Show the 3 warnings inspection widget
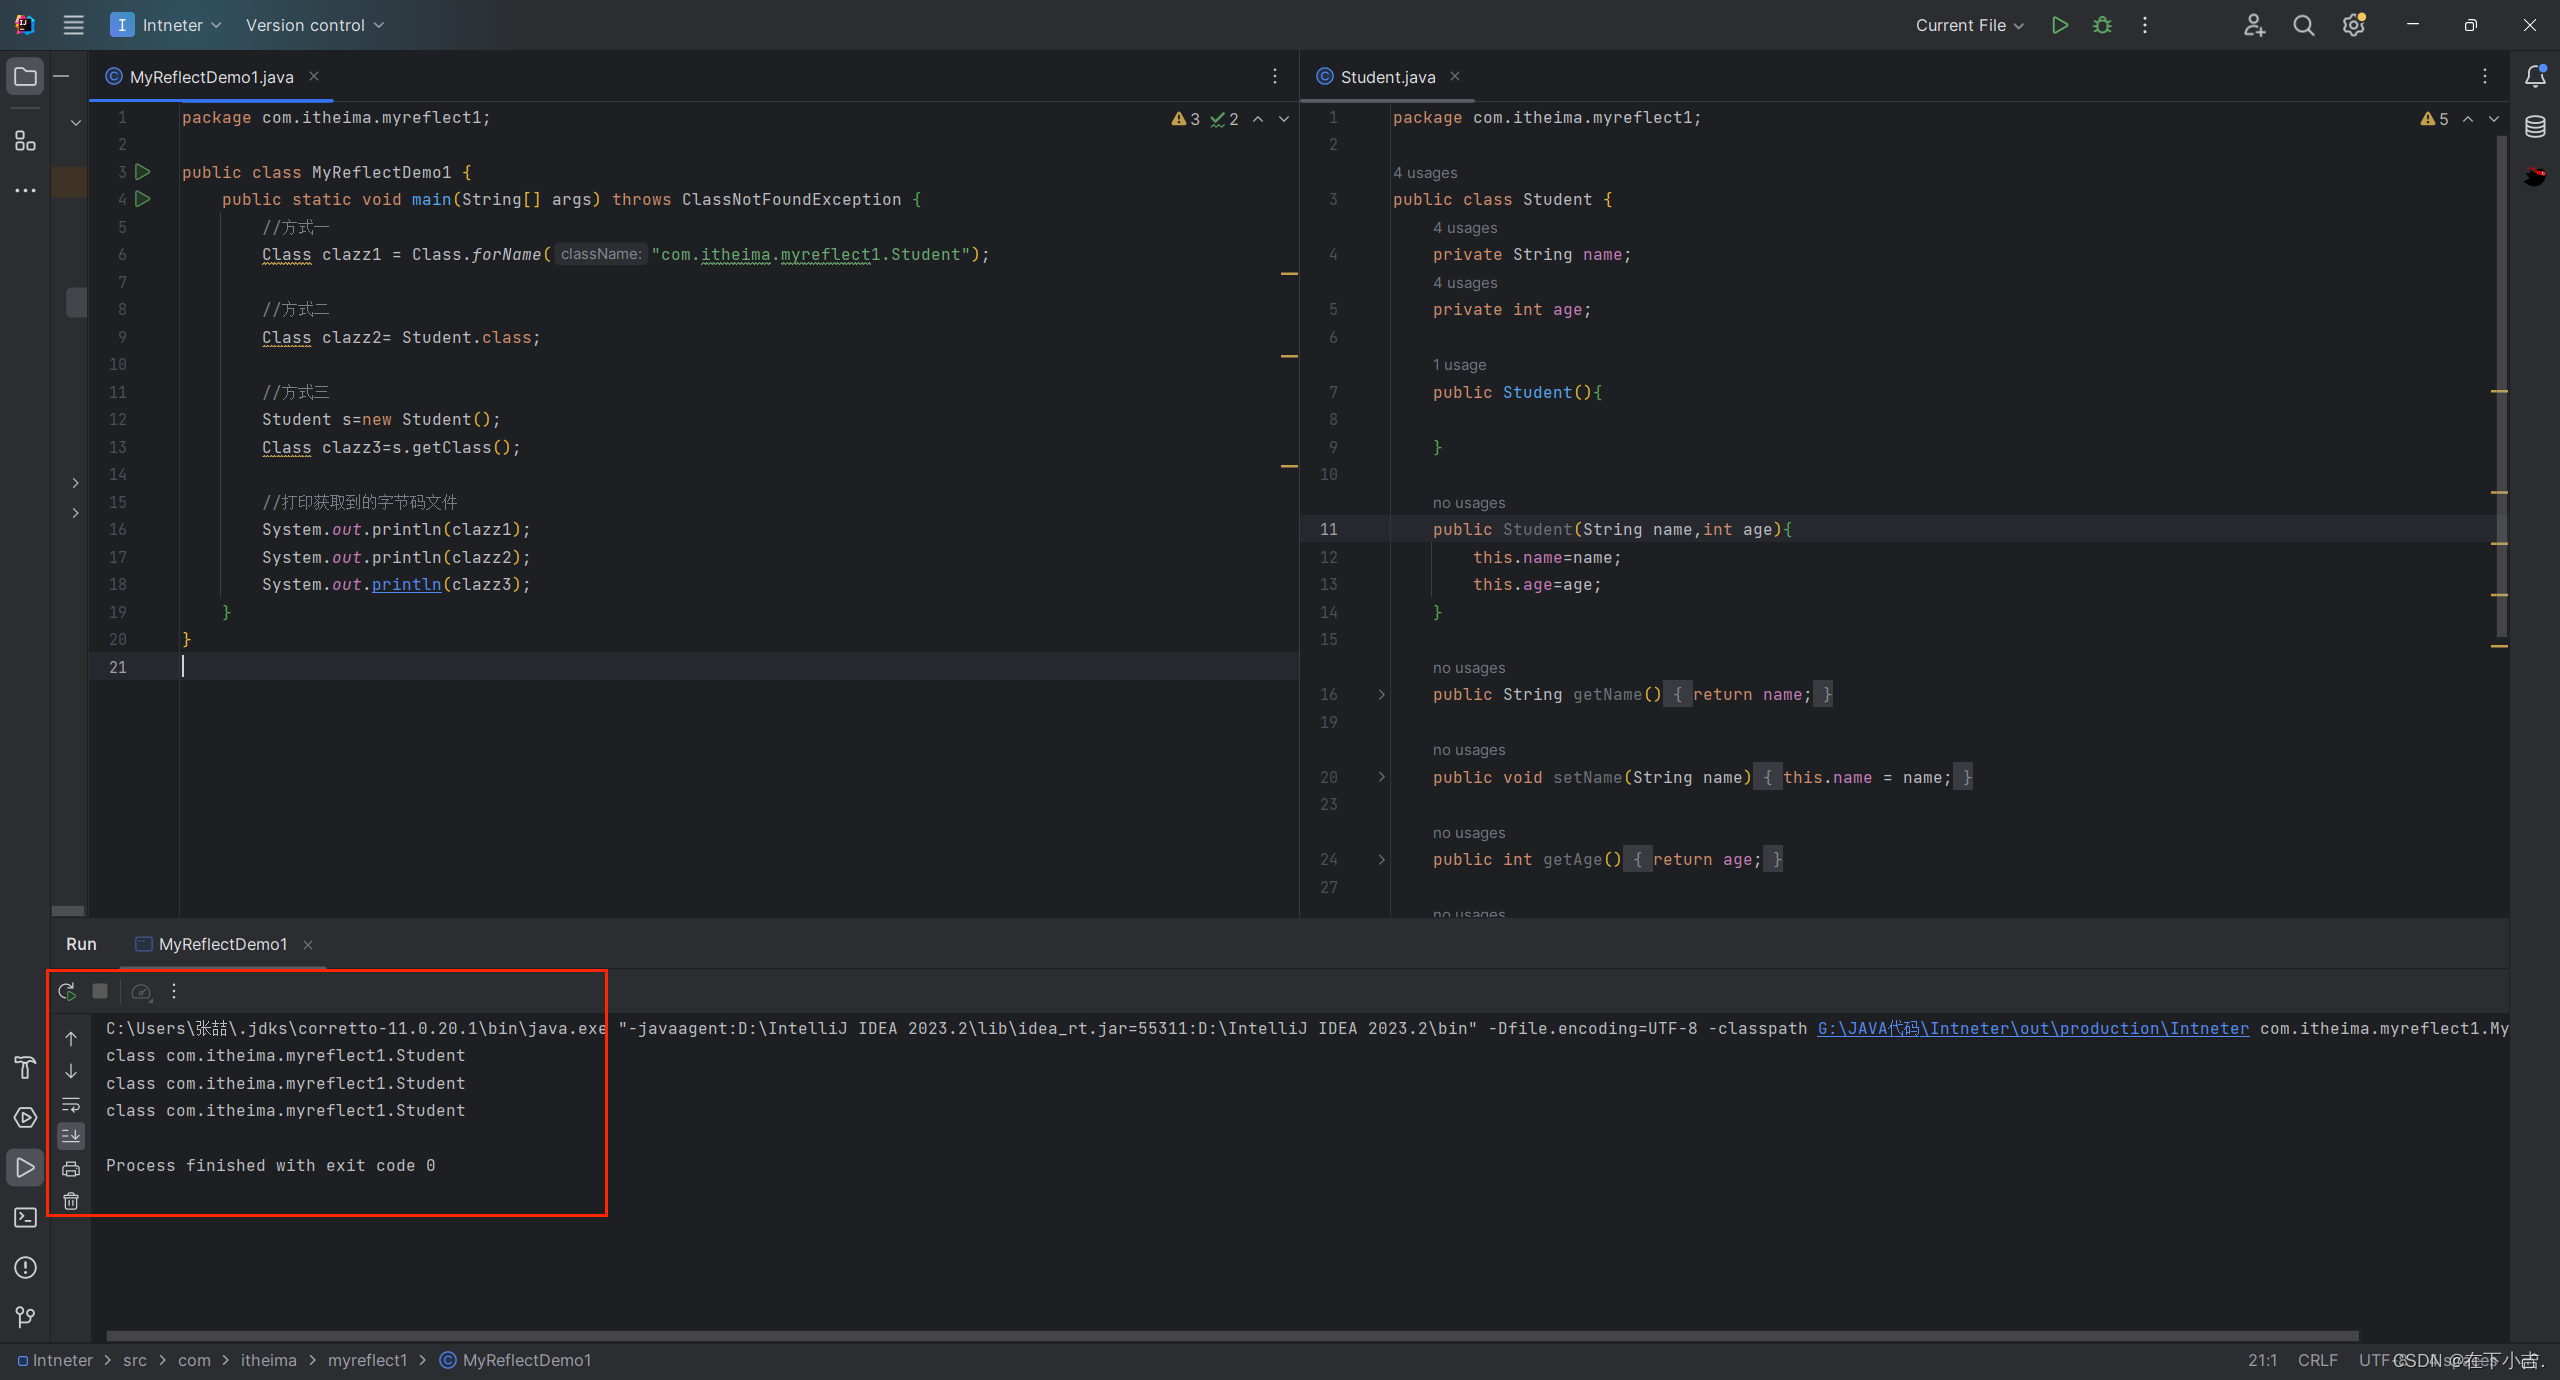The width and height of the screenshot is (2560, 1380). click(x=1186, y=119)
